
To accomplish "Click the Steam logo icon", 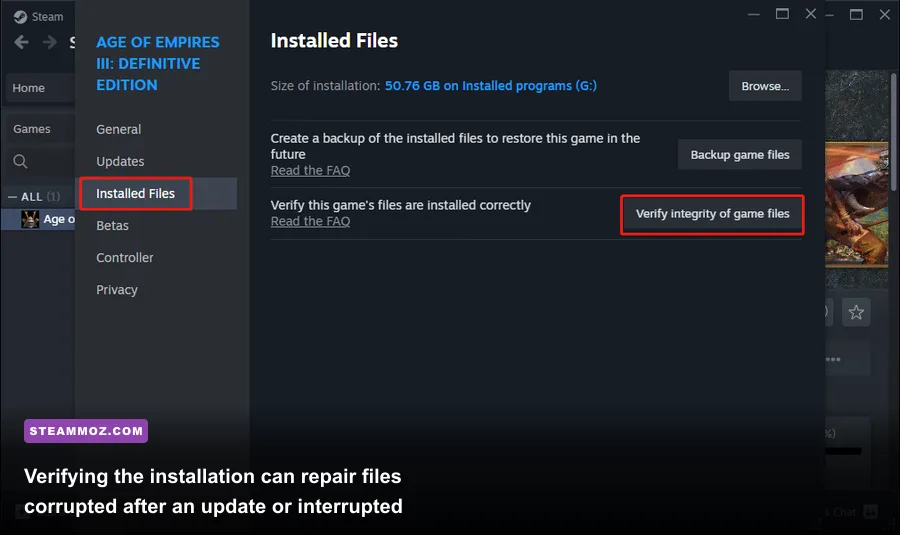I will 20,17.
